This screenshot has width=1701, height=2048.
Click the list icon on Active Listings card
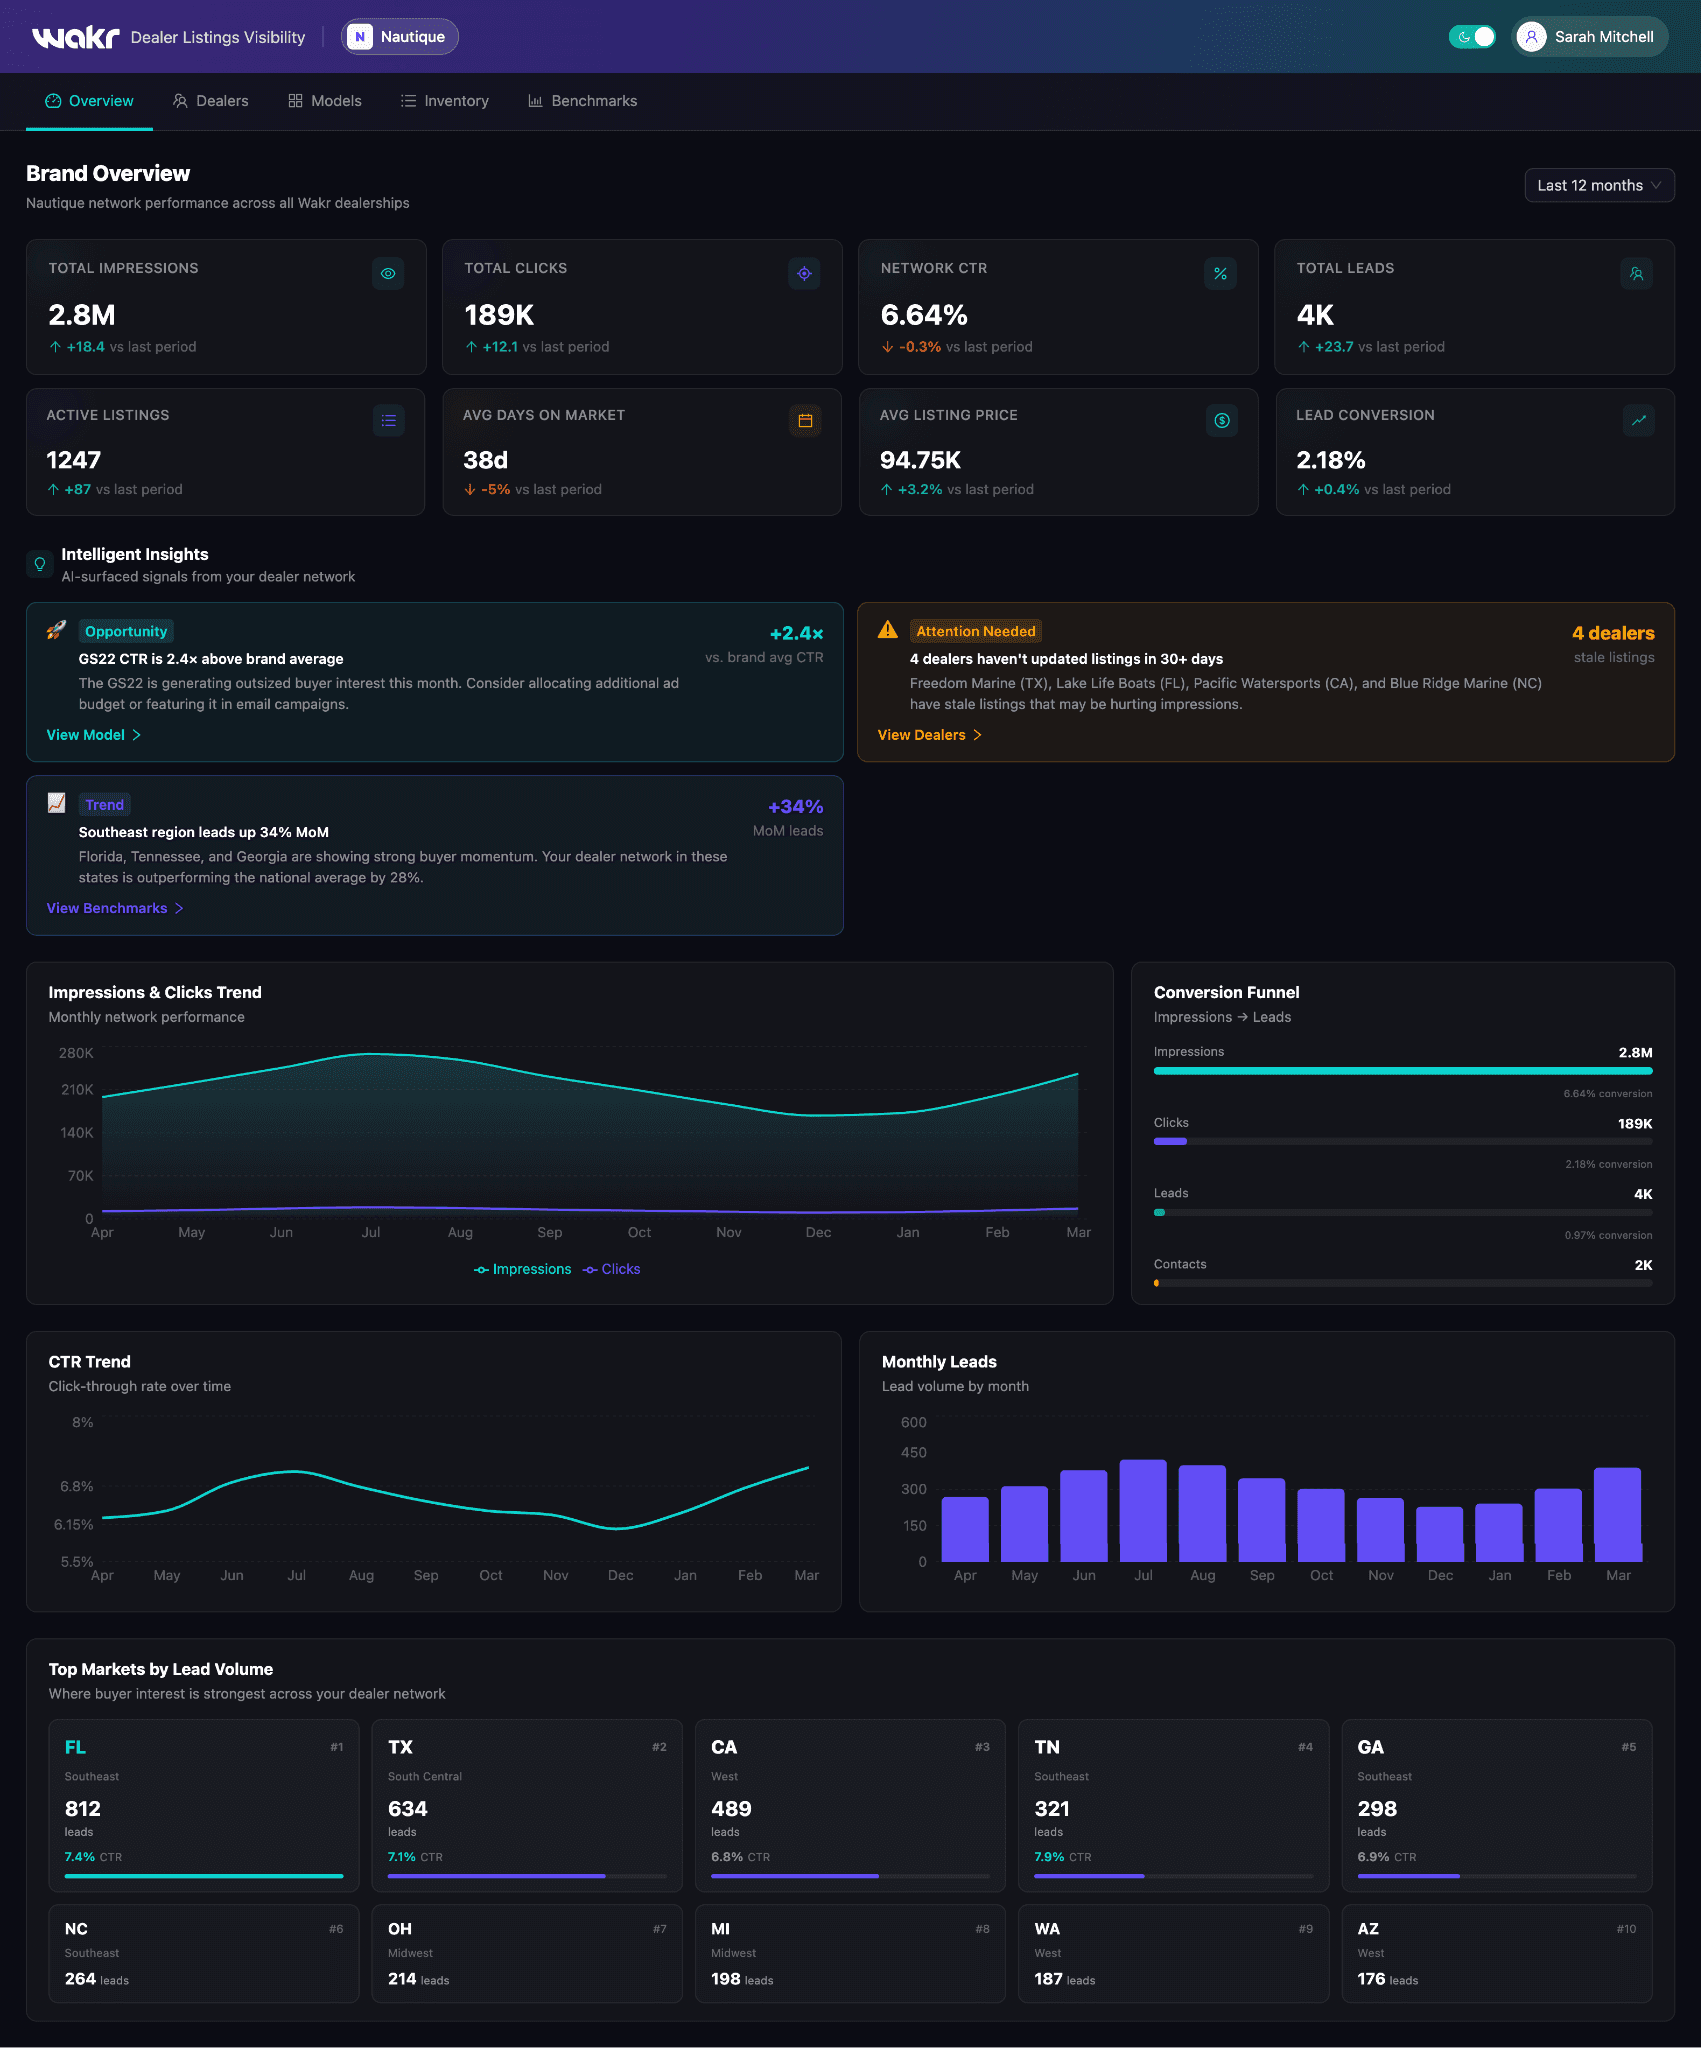tap(388, 420)
